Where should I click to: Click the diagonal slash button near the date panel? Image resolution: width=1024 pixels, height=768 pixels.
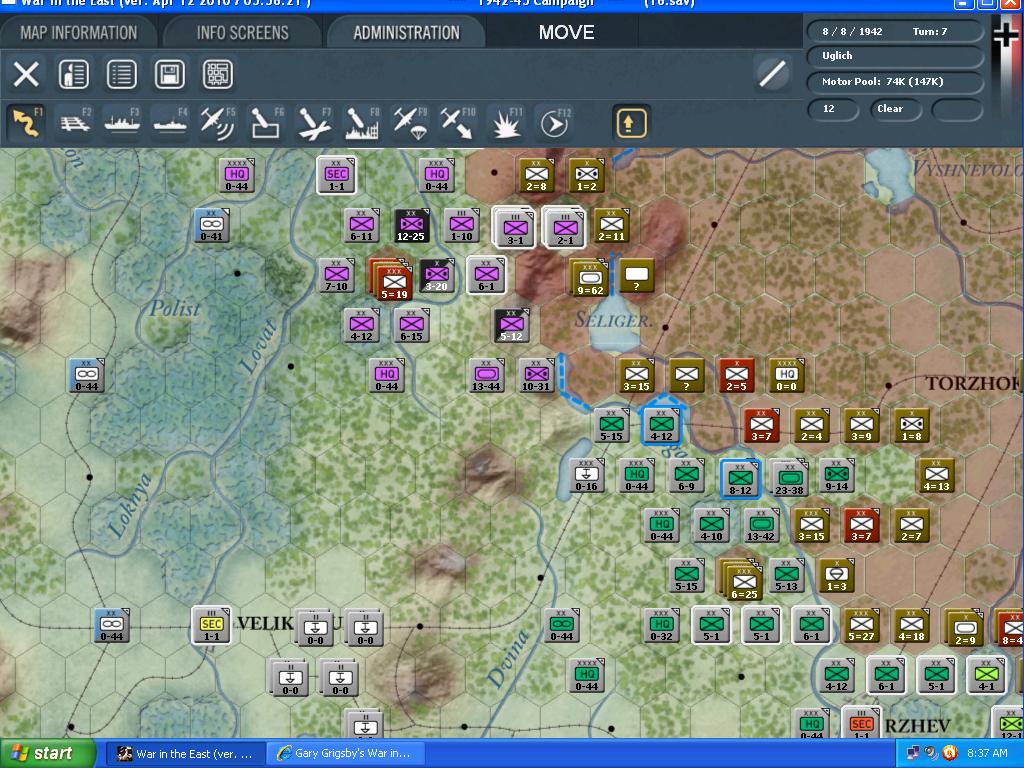point(772,73)
